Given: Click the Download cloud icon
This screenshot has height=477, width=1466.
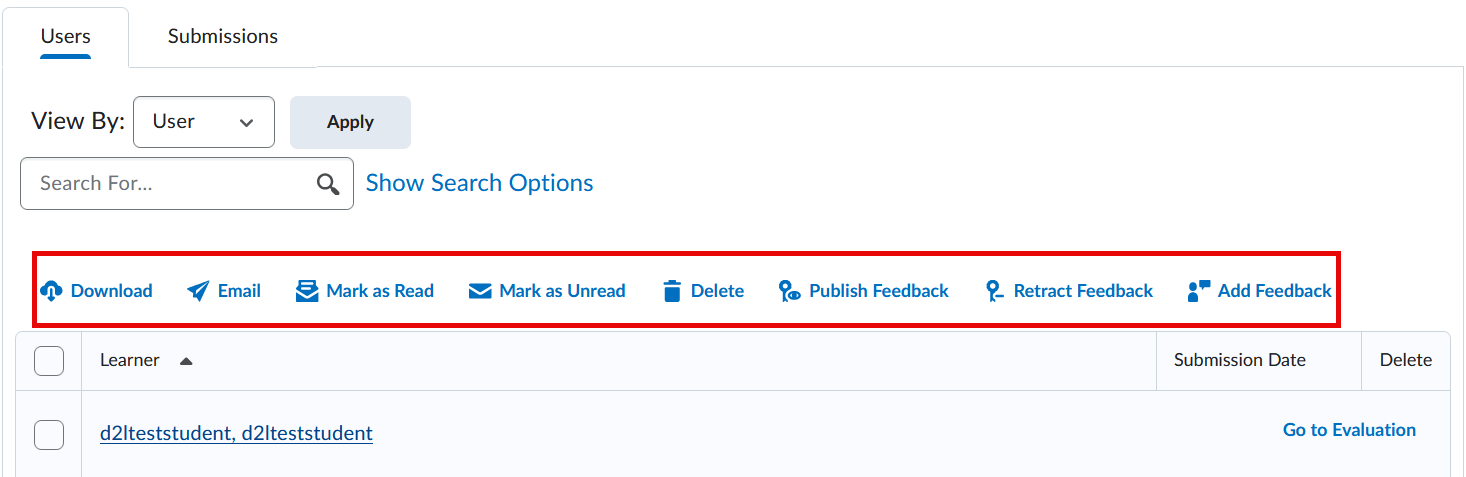Looking at the screenshot, I should pos(51,291).
